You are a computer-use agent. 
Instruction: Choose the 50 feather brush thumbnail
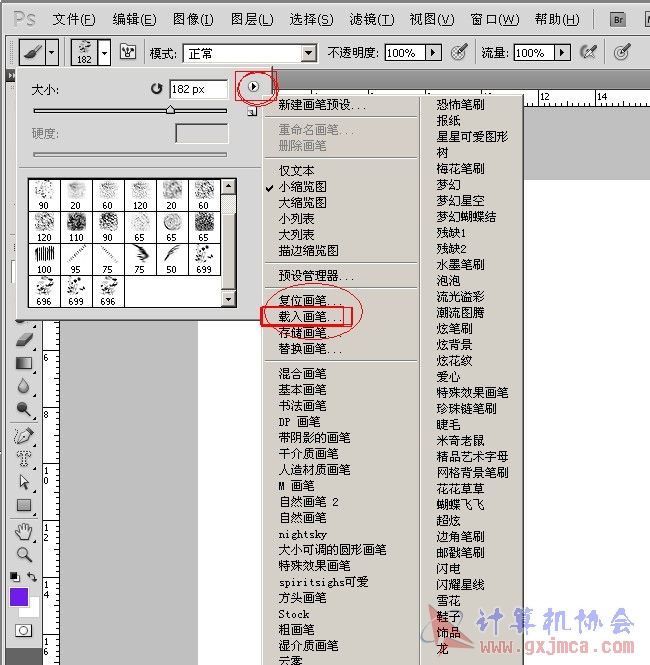coord(172,259)
